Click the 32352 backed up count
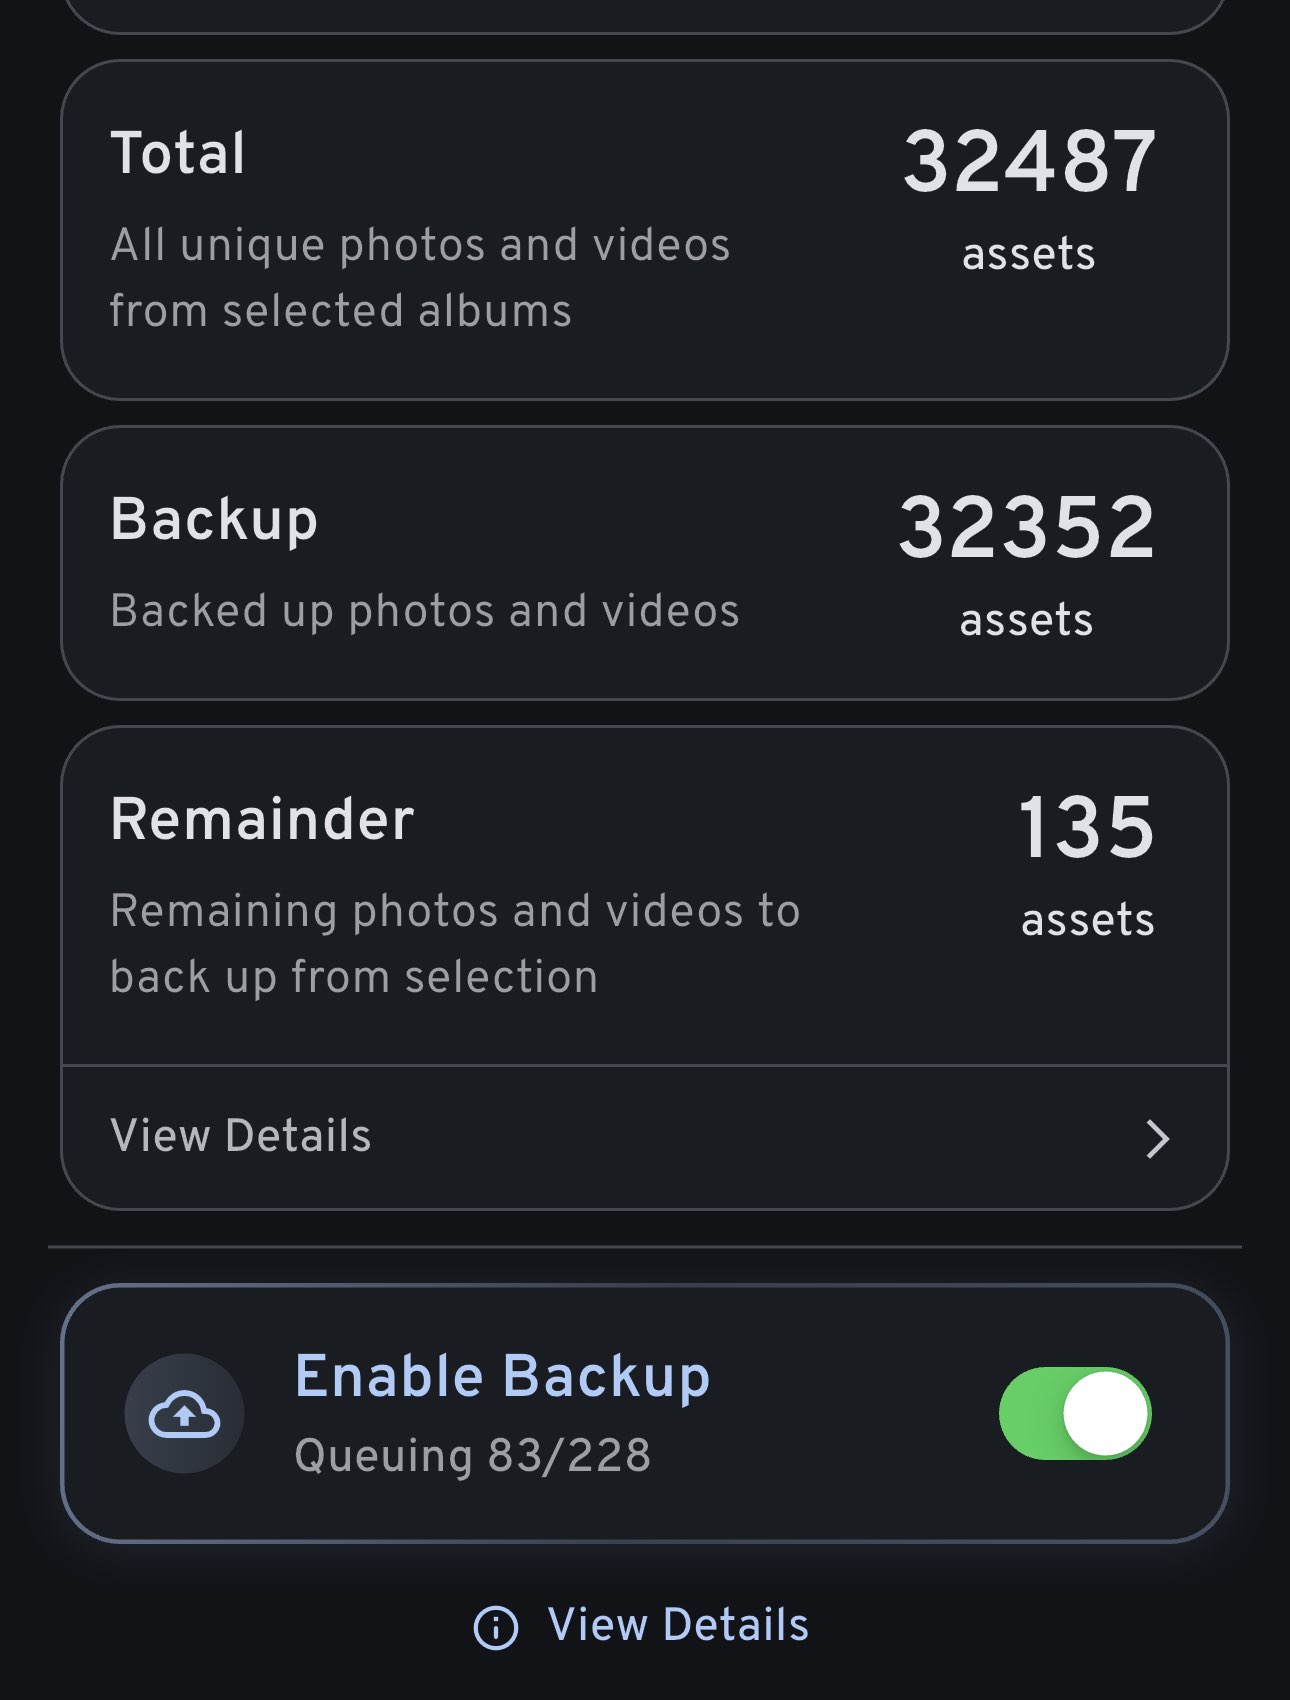This screenshot has height=1700, width=1290. pyautogui.click(x=1027, y=527)
